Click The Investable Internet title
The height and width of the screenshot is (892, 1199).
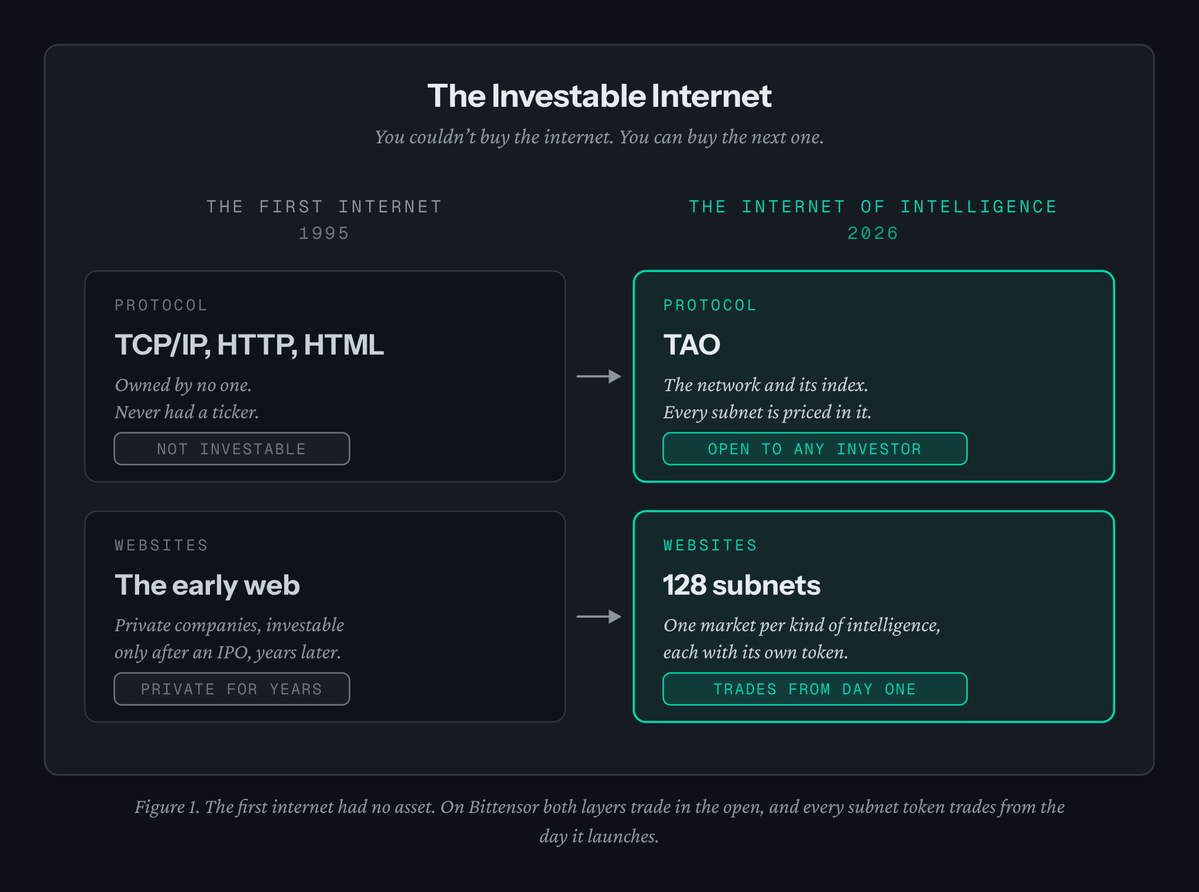[599, 96]
